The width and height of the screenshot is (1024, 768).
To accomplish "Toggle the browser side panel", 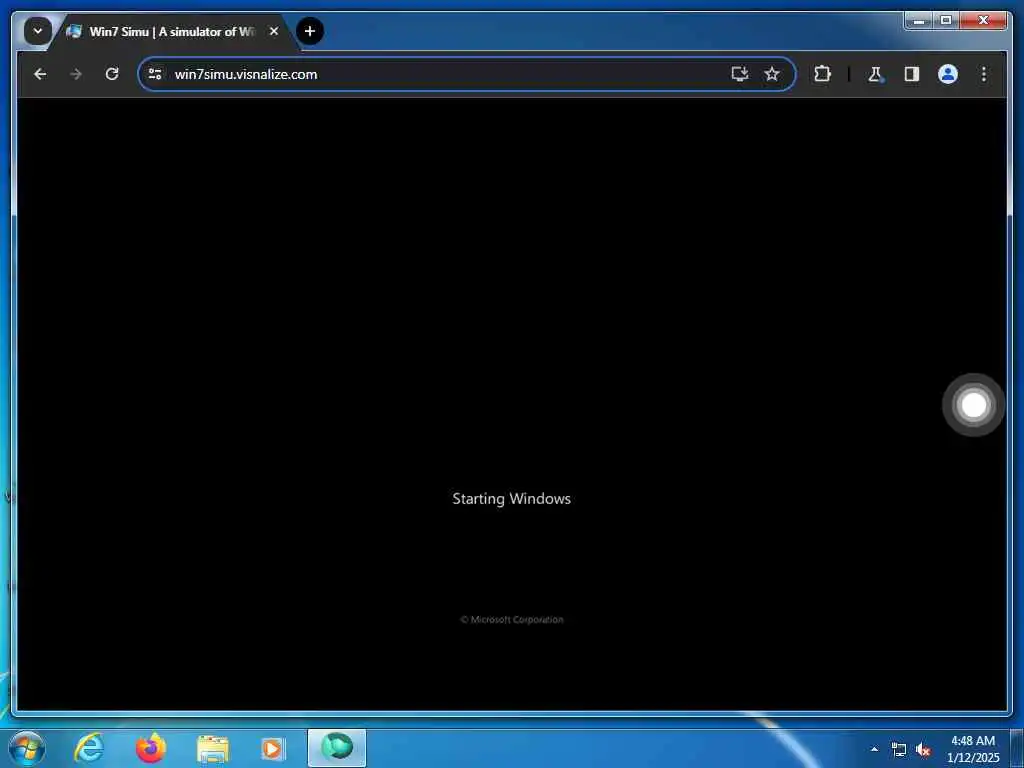I will pyautogui.click(x=912, y=74).
